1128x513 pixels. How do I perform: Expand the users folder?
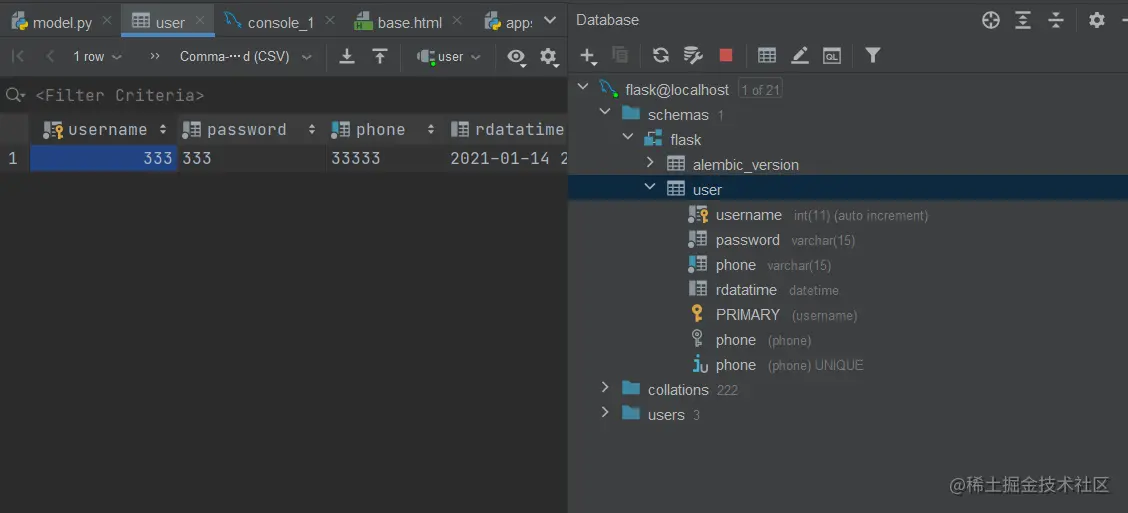pyautogui.click(x=606, y=413)
